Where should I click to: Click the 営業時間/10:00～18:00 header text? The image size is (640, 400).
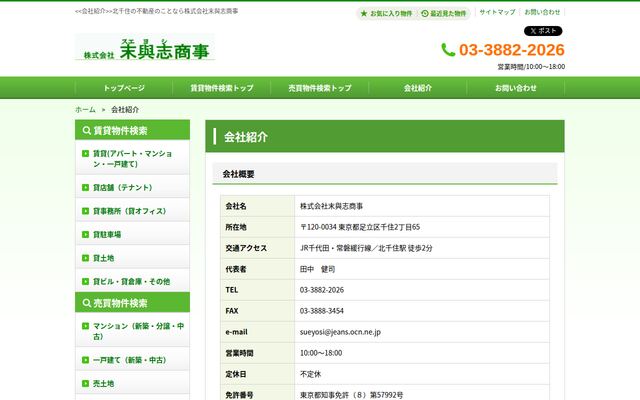[x=531, y=67]
